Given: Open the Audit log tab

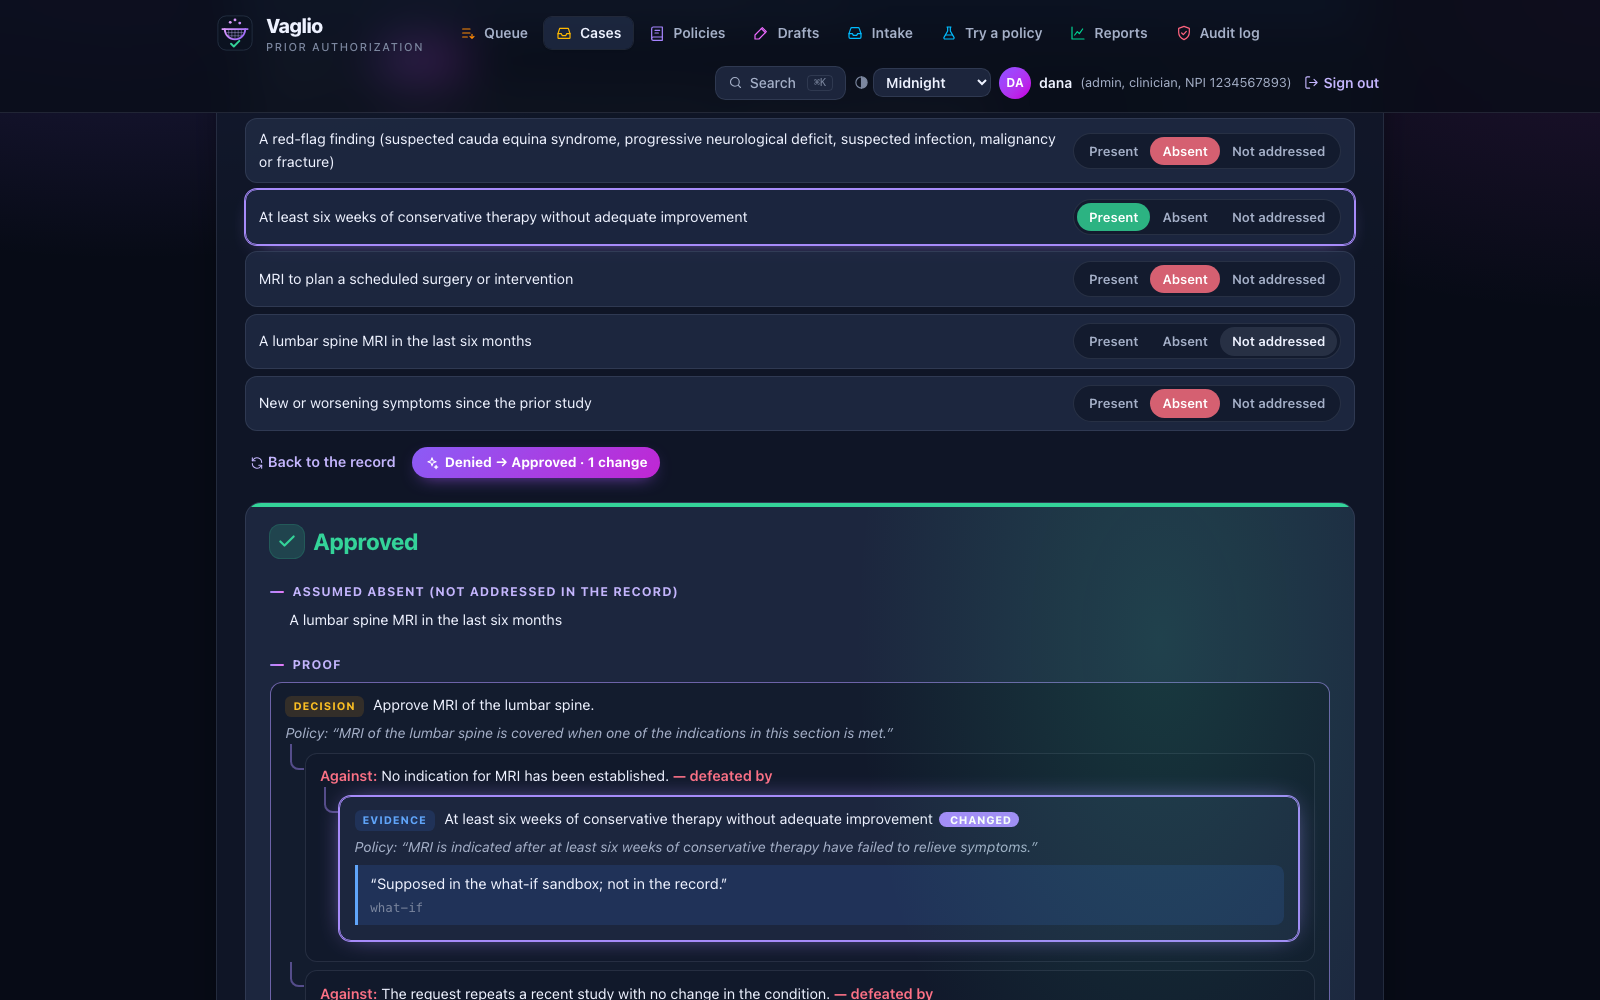Looking at the screenshot, I should pyautogui.click(x=1218, y=33).
